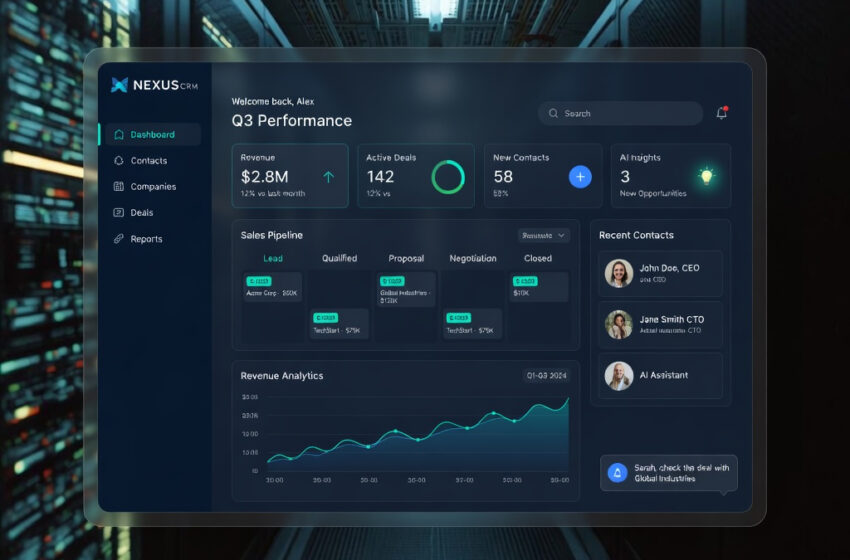This screenshot has width=850, height=560.
Task: Click the green tag on Closed $10K card
Action: (x=525, y=281)
